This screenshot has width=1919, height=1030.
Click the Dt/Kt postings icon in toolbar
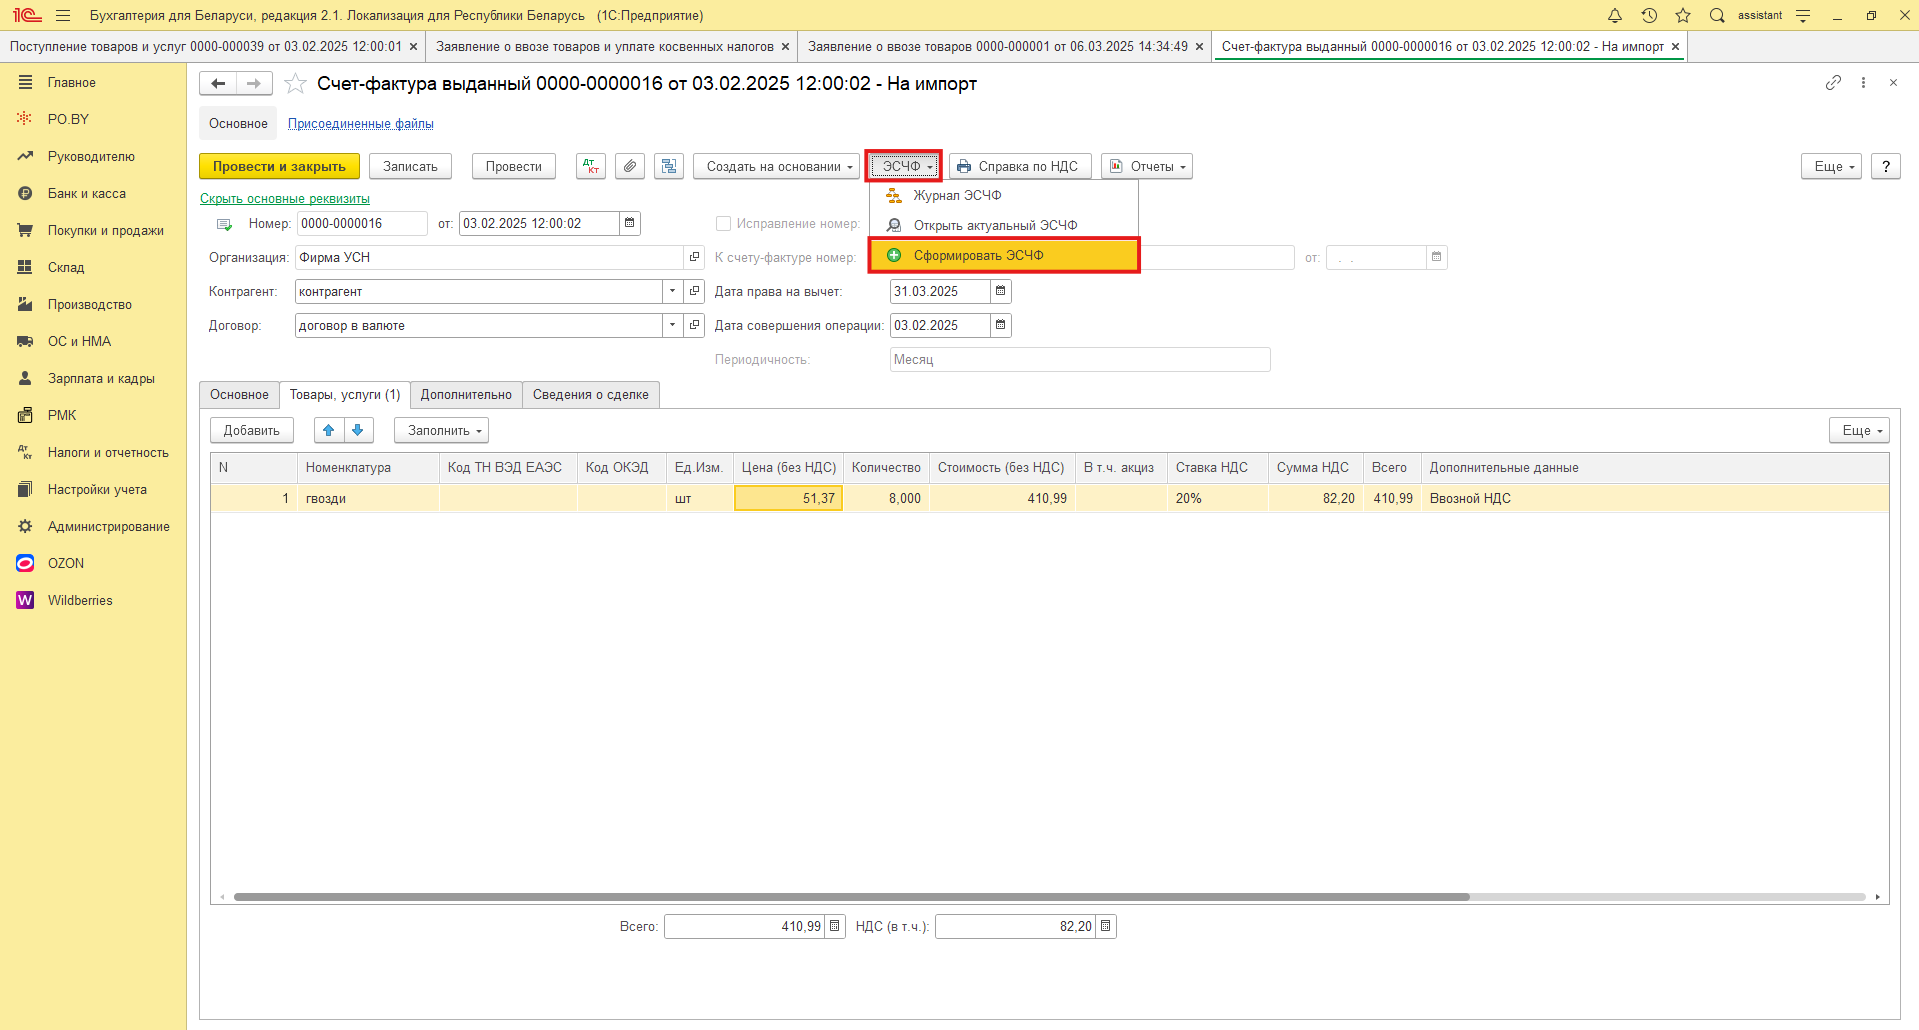click(x=591, y=166)
